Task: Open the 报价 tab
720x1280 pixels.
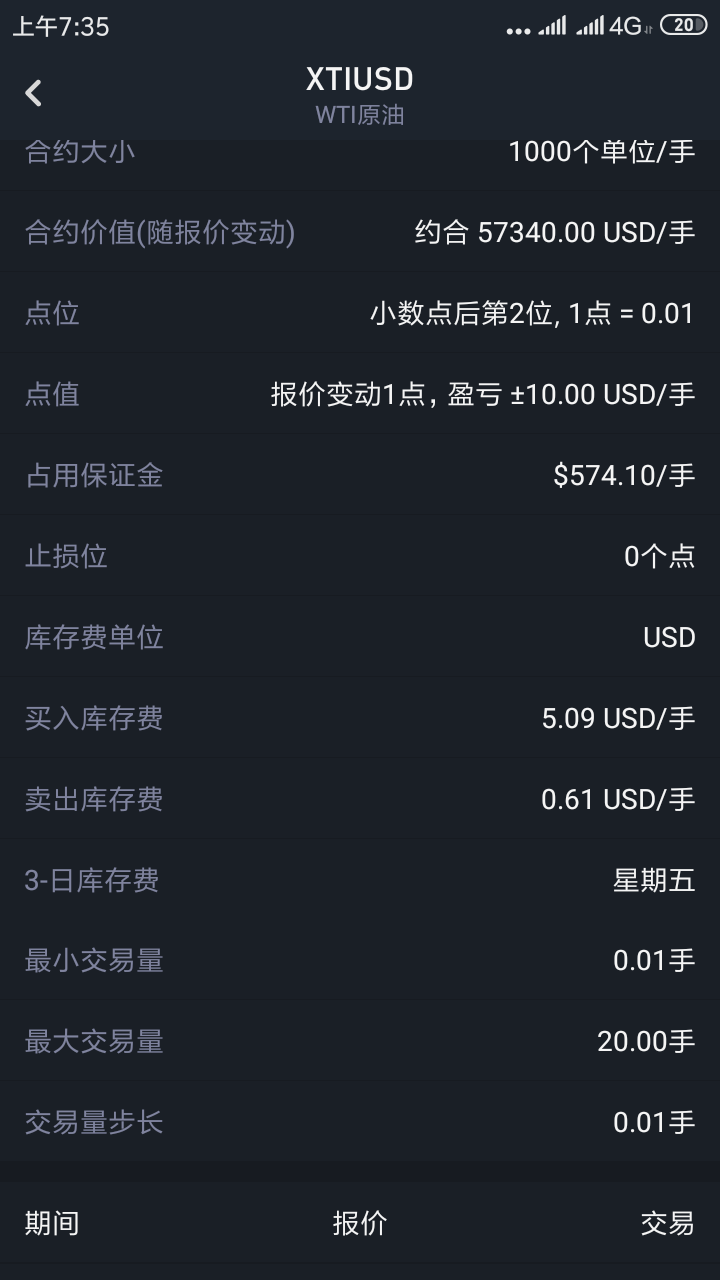Action: pyautogui.click(x=360, y=1223)
